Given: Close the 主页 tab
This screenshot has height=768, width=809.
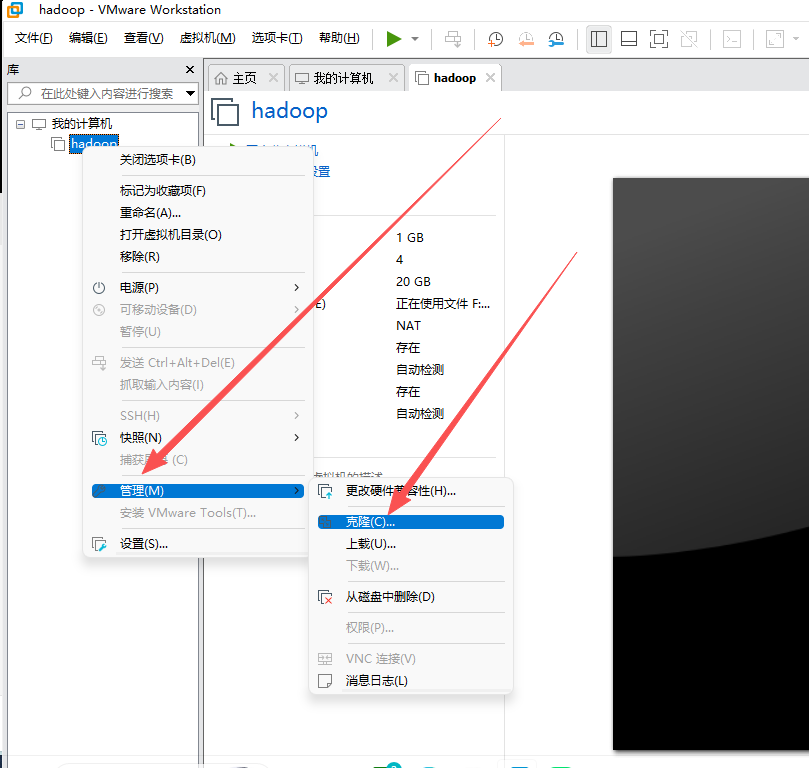Looking at the screenshot, I should tap(273, 78).
